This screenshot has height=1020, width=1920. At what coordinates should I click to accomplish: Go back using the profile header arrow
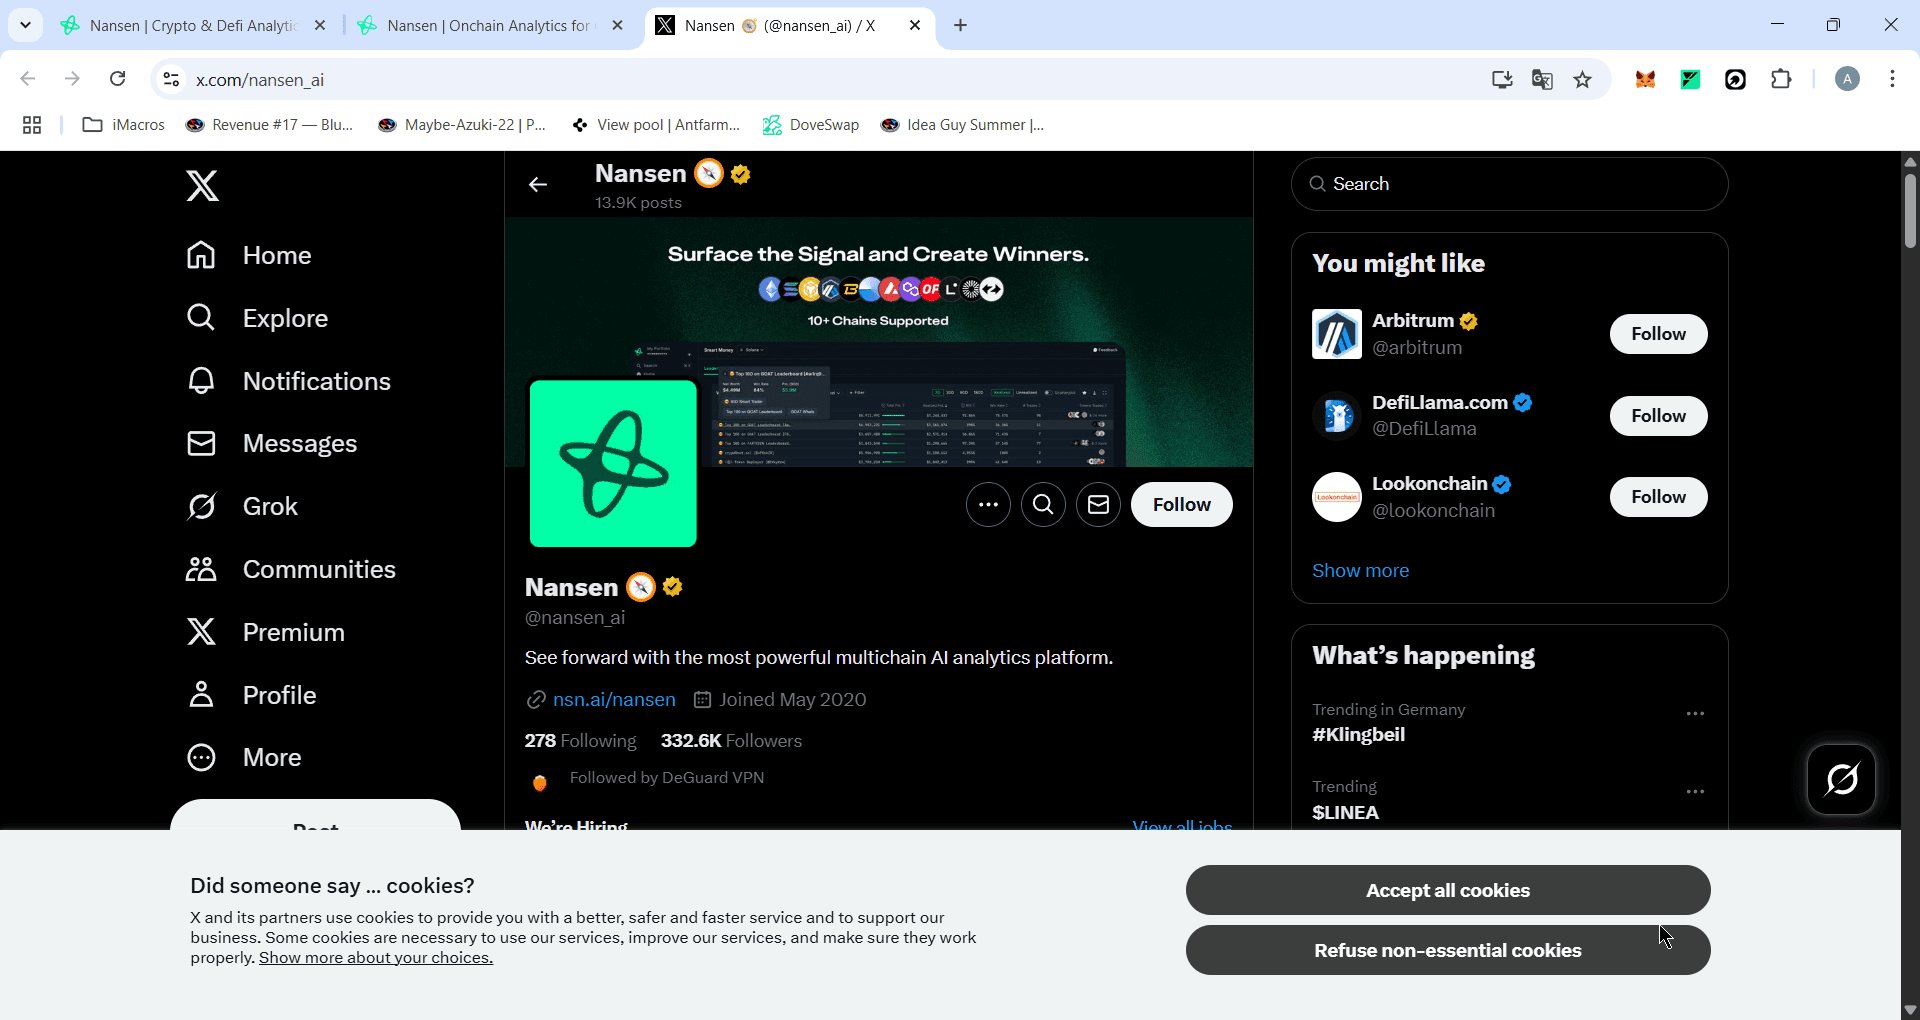(x=538, y=185)
